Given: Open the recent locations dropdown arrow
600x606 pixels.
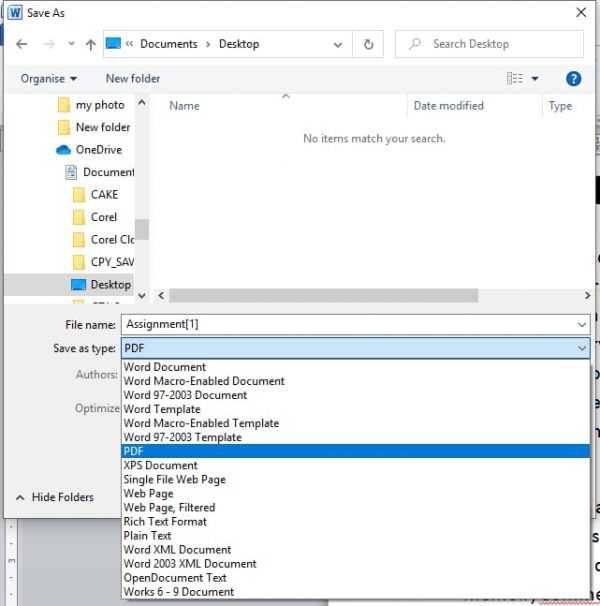Looking at the screenshot, I should click(71, 44).
